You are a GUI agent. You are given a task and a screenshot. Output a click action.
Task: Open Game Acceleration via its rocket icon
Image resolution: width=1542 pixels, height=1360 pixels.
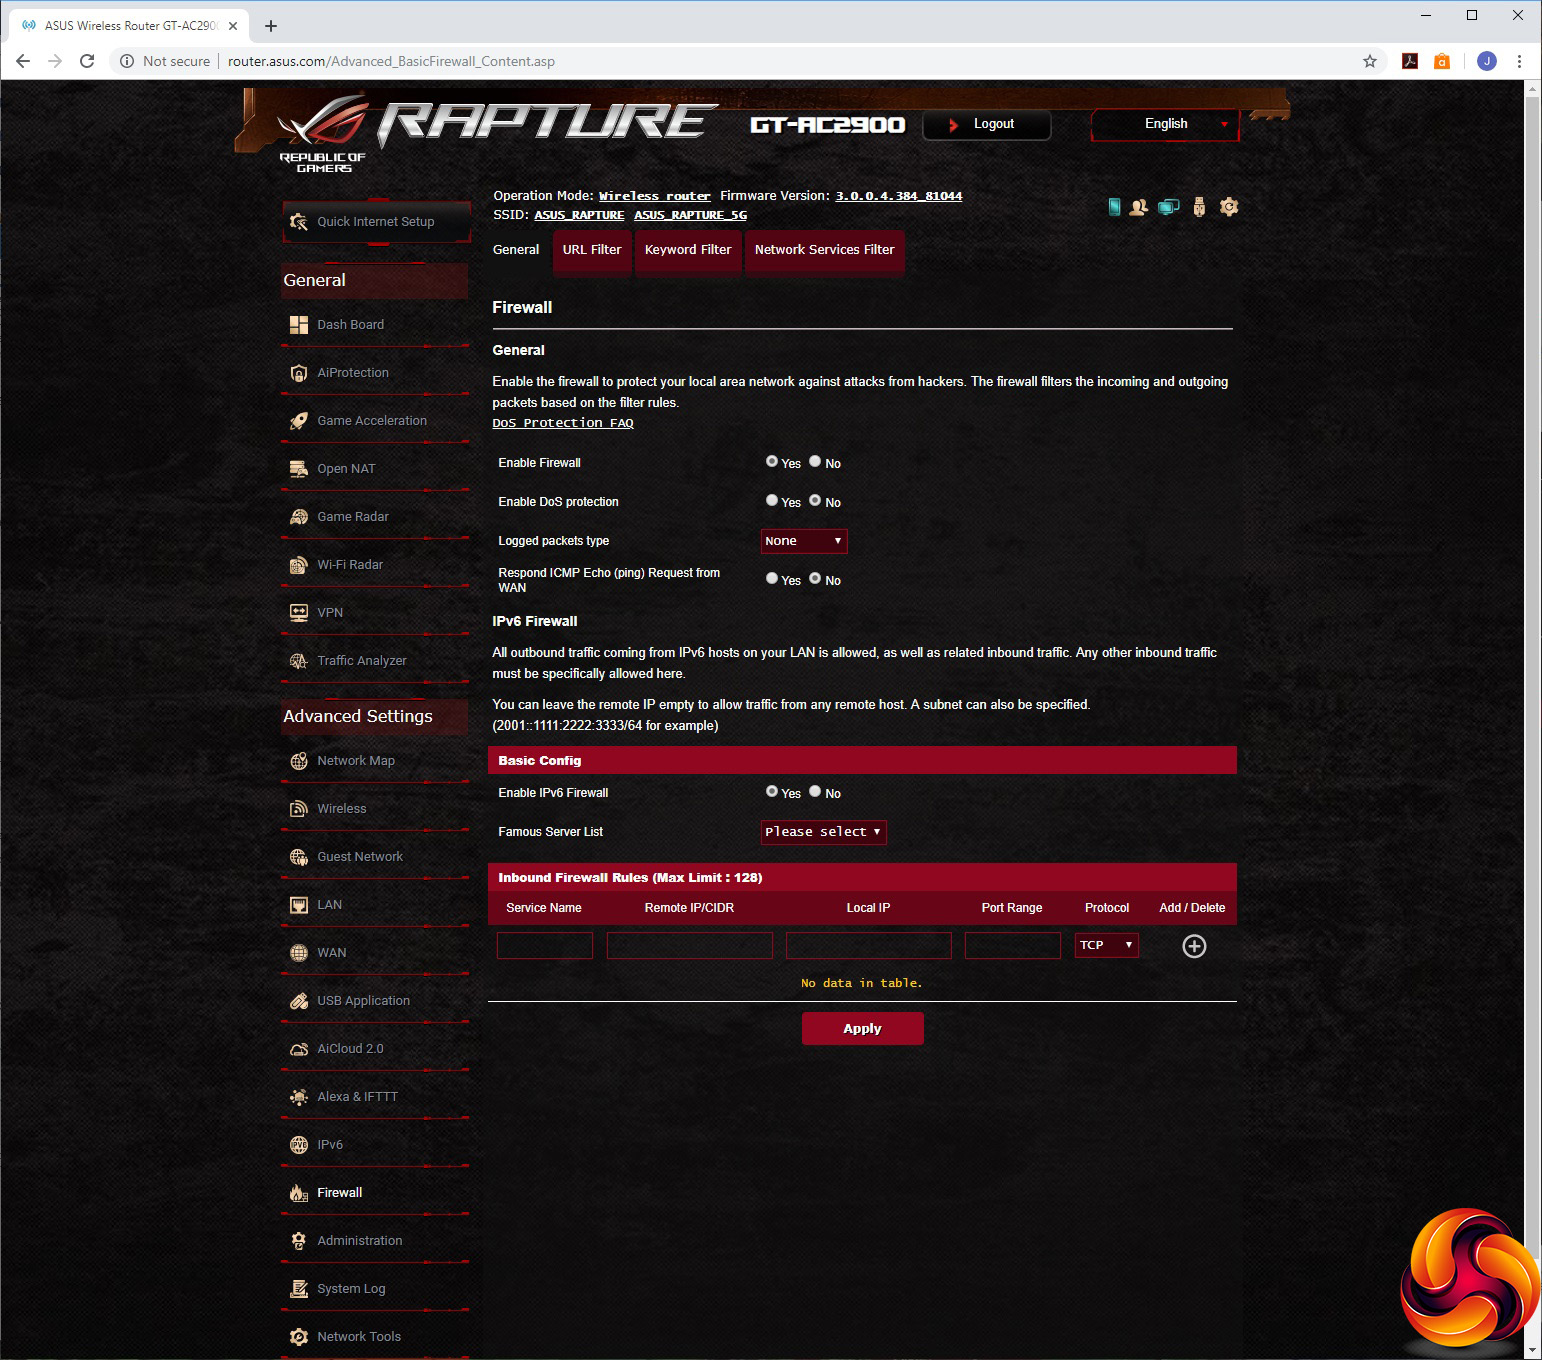pyautogui.click(x=298, y=421)
